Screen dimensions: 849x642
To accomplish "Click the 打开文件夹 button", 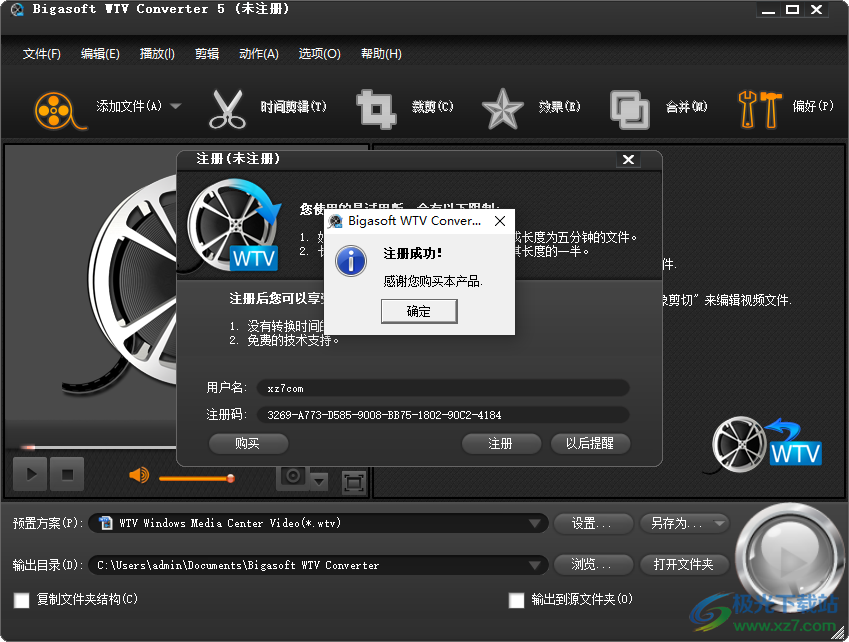I will point(684,565).
